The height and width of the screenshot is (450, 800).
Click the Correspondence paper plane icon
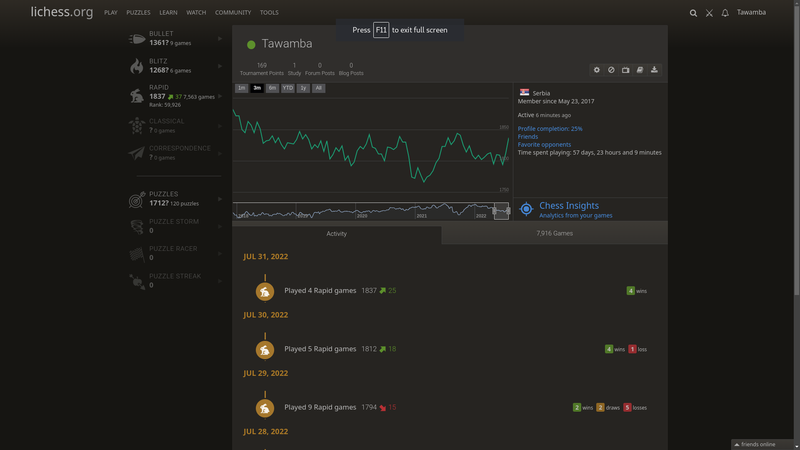pyautogui.click(x=137, y=153)
